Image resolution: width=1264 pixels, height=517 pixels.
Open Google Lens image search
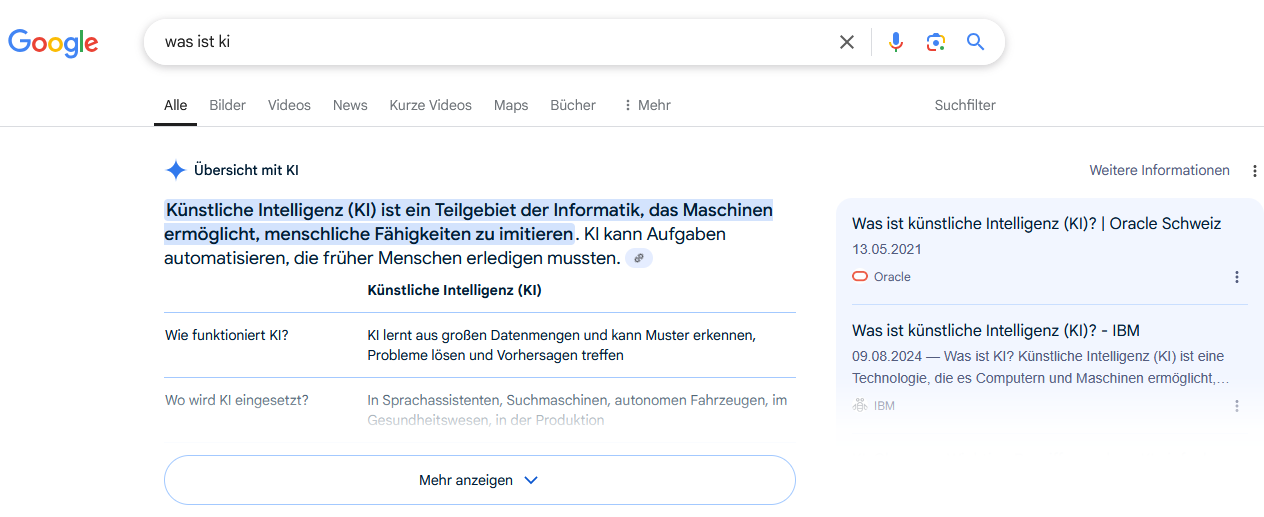[x=936, y=42]
